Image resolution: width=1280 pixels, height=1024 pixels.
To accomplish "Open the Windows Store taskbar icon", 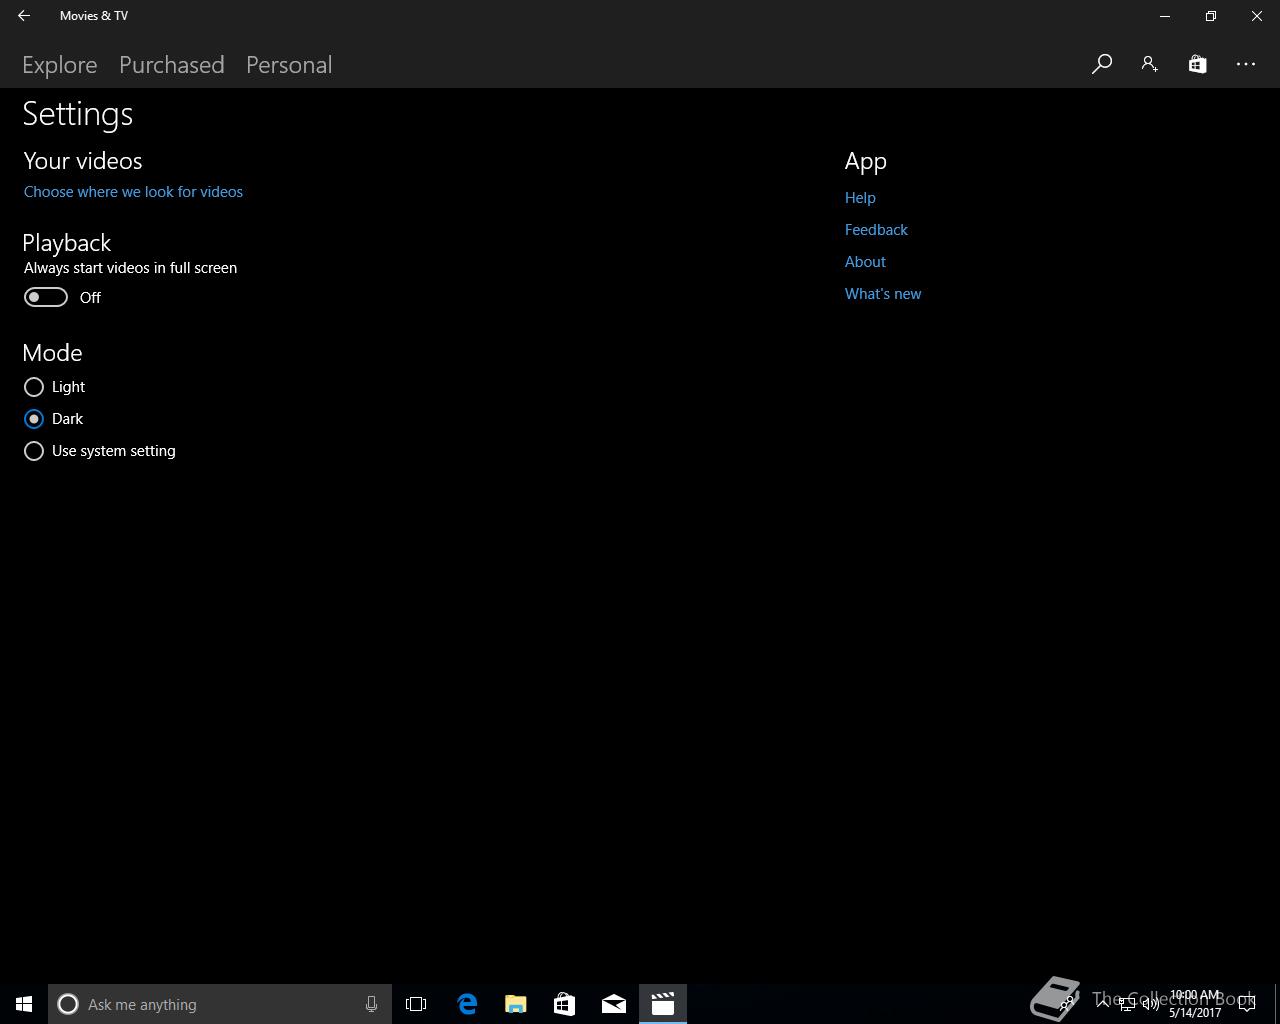I will [x=564, y=1004].
